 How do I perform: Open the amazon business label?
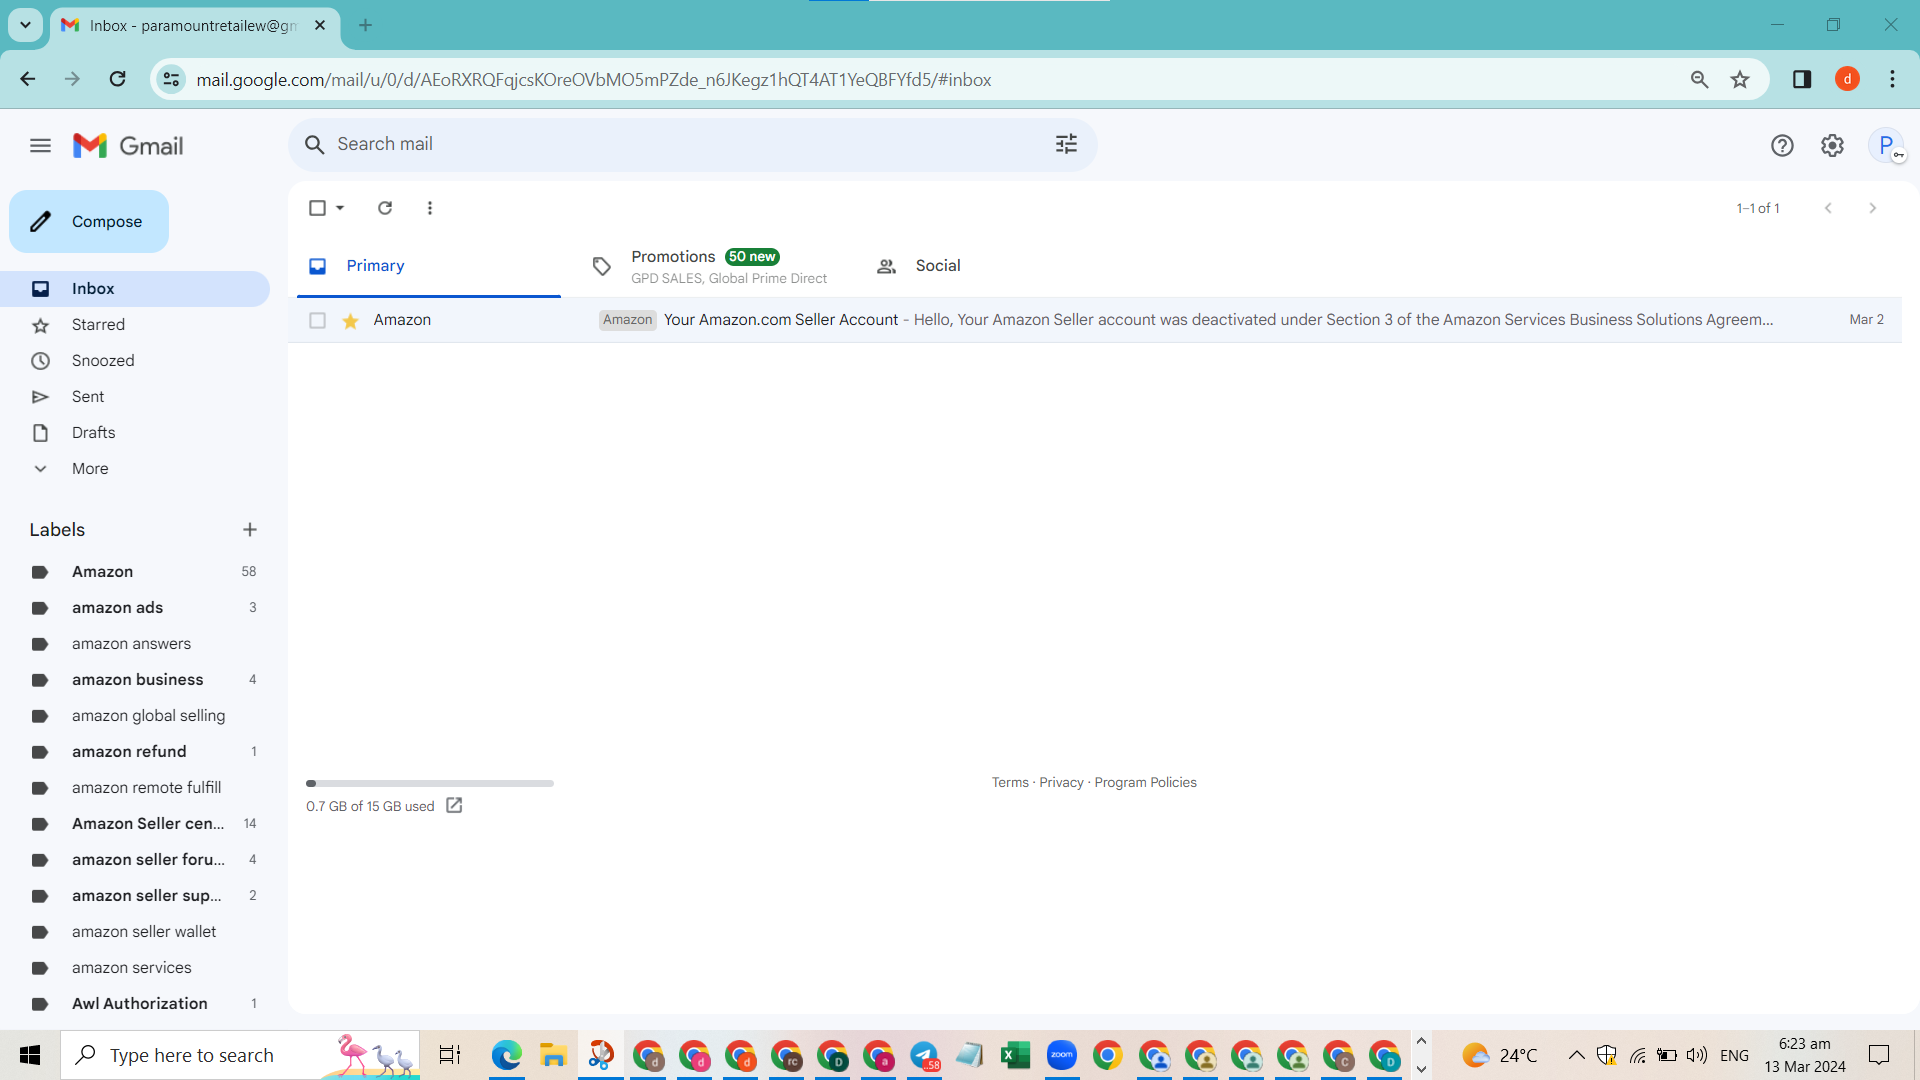[x=135, y=680]
